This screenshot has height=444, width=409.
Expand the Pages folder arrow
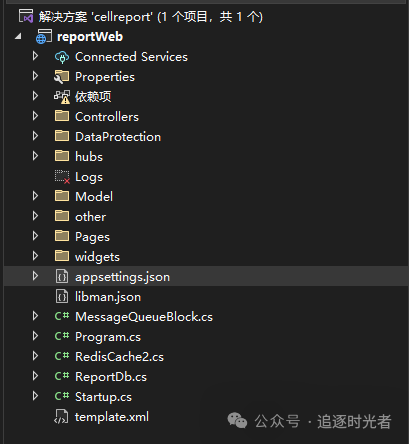(35, 236)
